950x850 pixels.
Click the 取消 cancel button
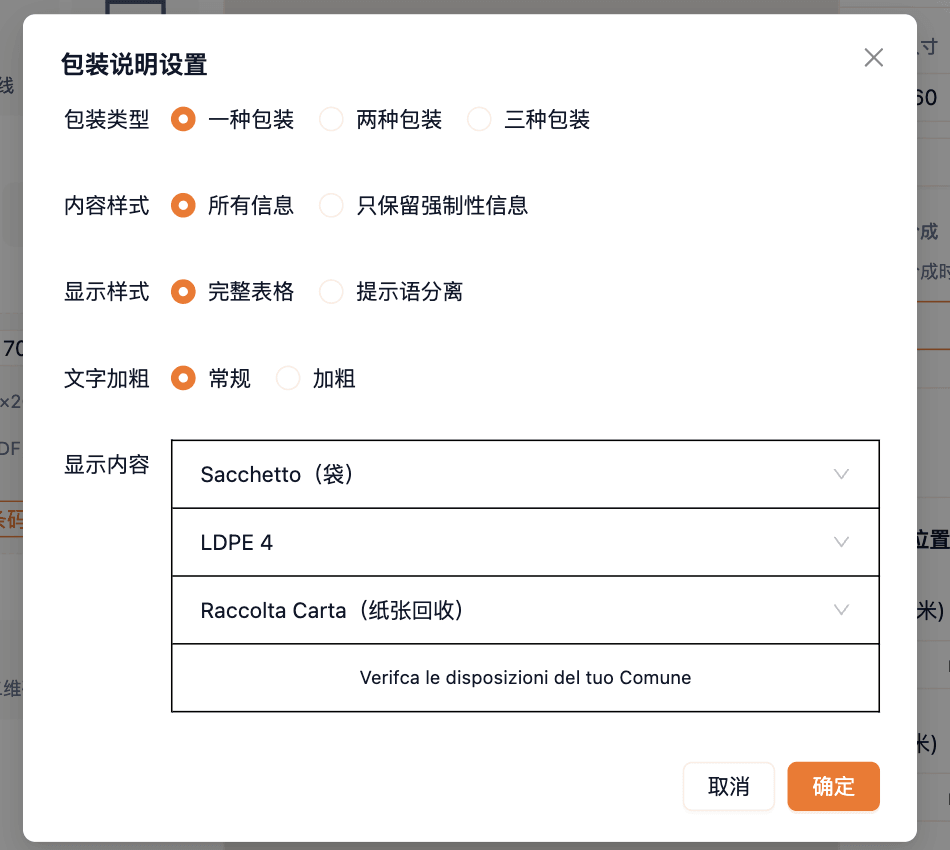728,786
